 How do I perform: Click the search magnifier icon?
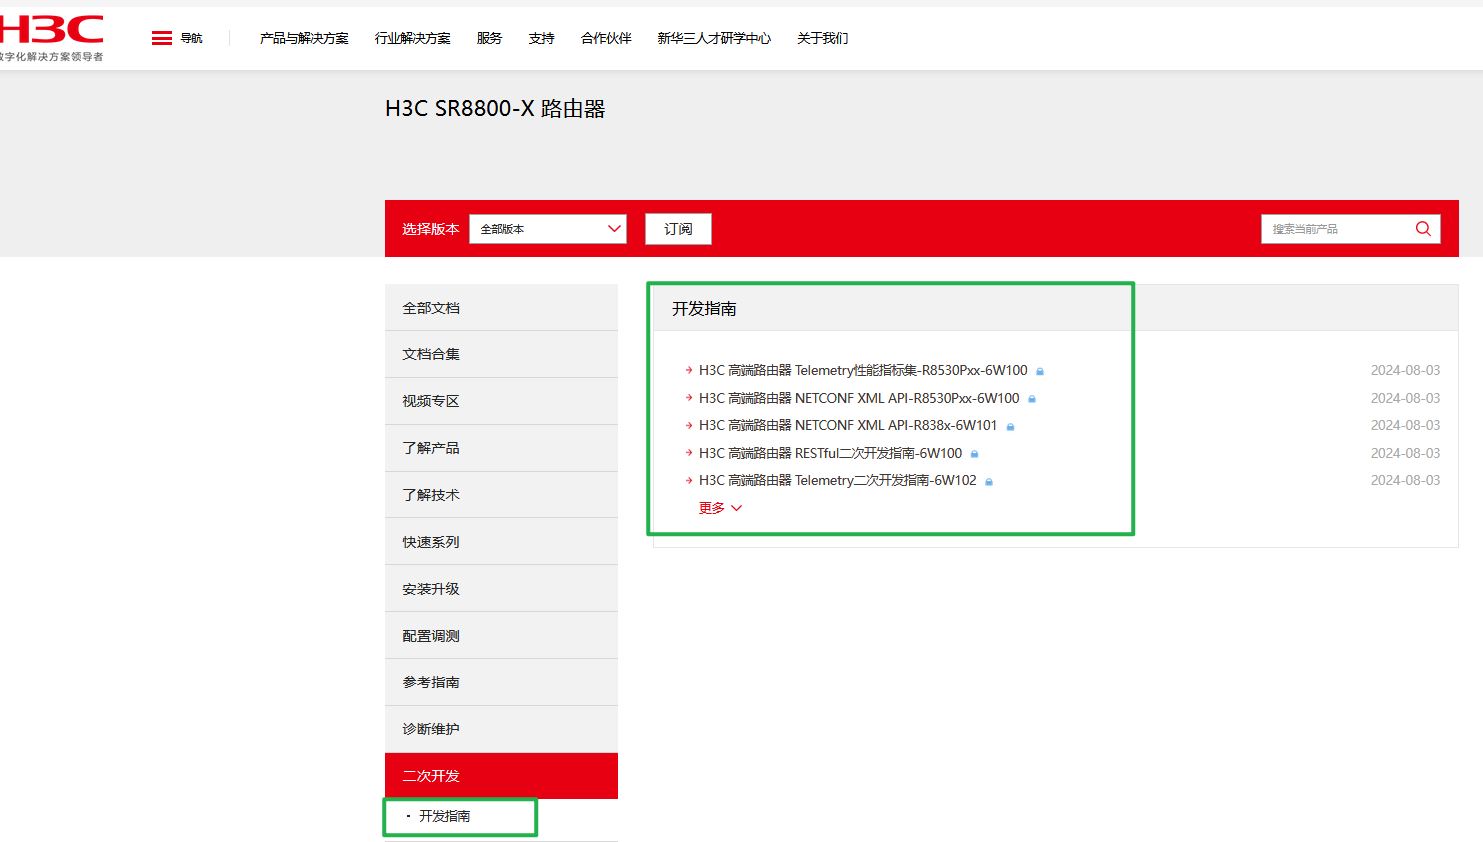click(1423, 229)
